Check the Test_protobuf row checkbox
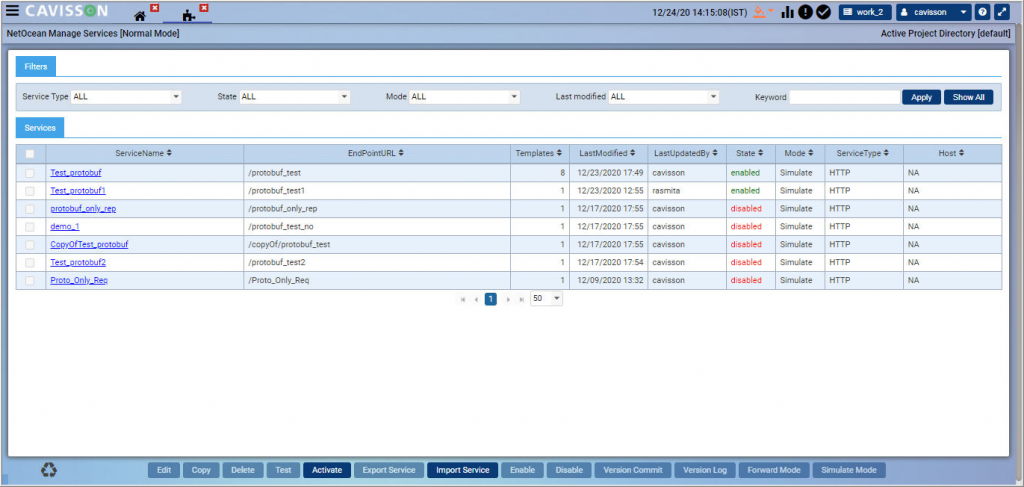Screen dimensions: 1024x487 click(30, 173)
